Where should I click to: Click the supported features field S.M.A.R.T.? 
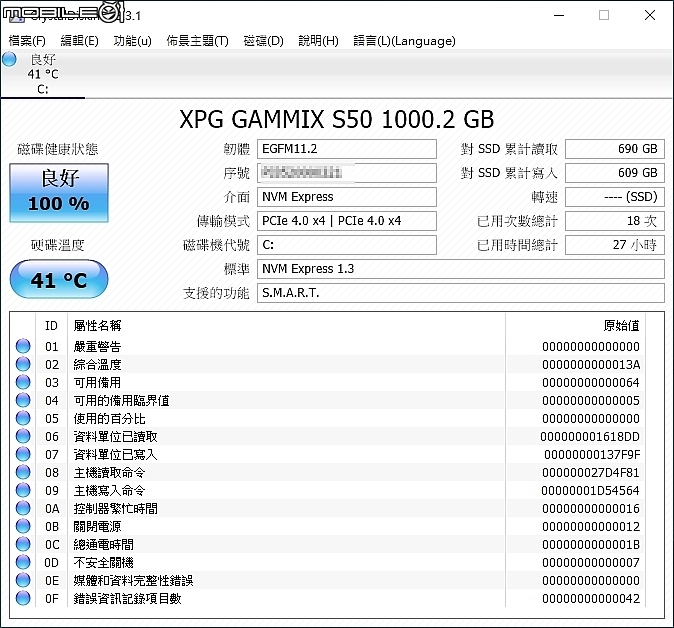tap(461, 293)
